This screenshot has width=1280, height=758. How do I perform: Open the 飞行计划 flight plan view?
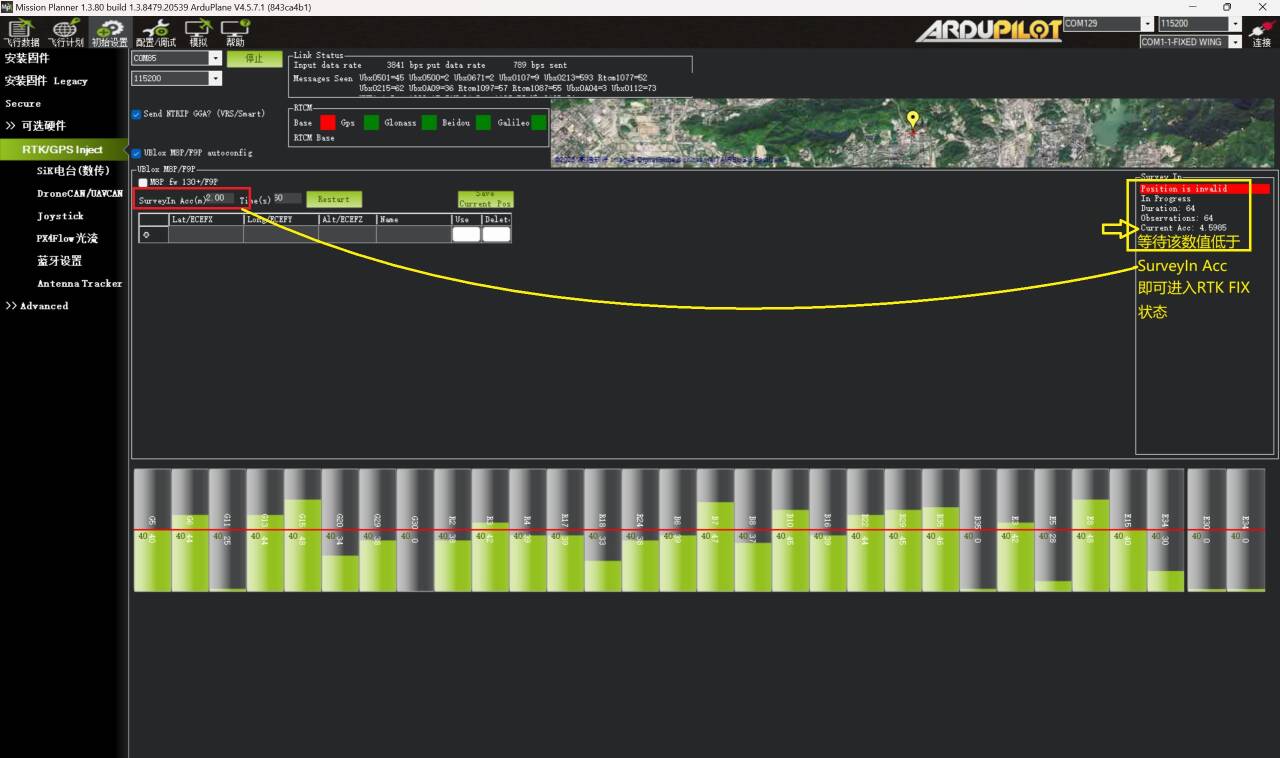(x=66, y=32)
